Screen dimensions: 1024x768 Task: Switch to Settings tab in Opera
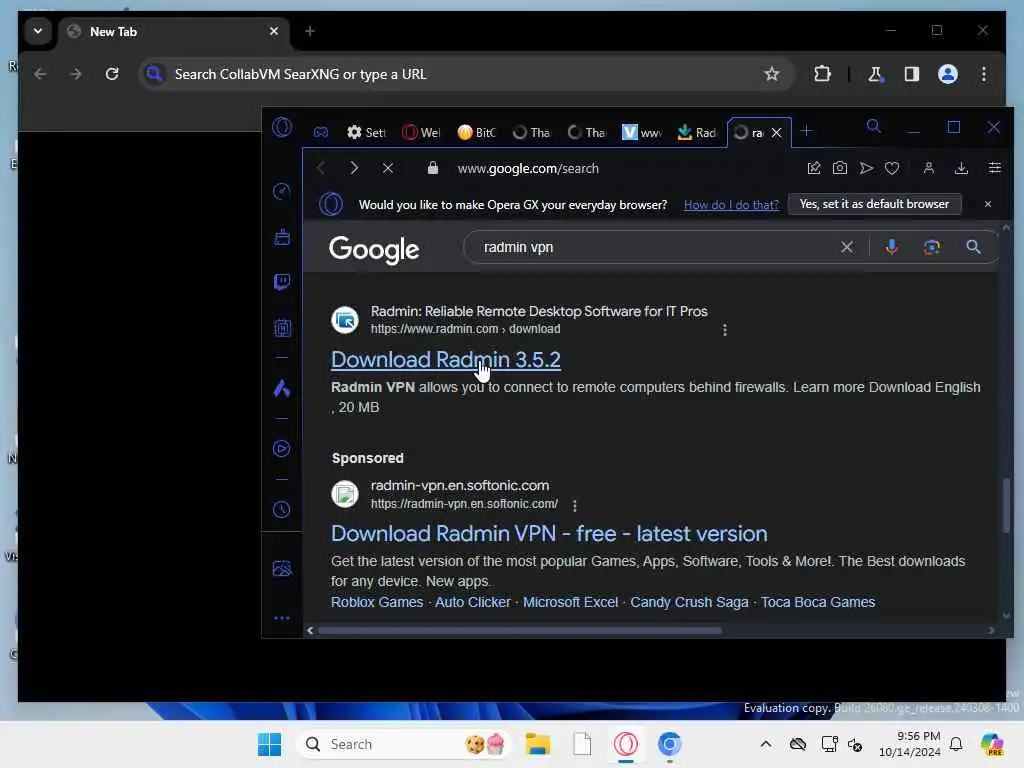coord(366,133)
